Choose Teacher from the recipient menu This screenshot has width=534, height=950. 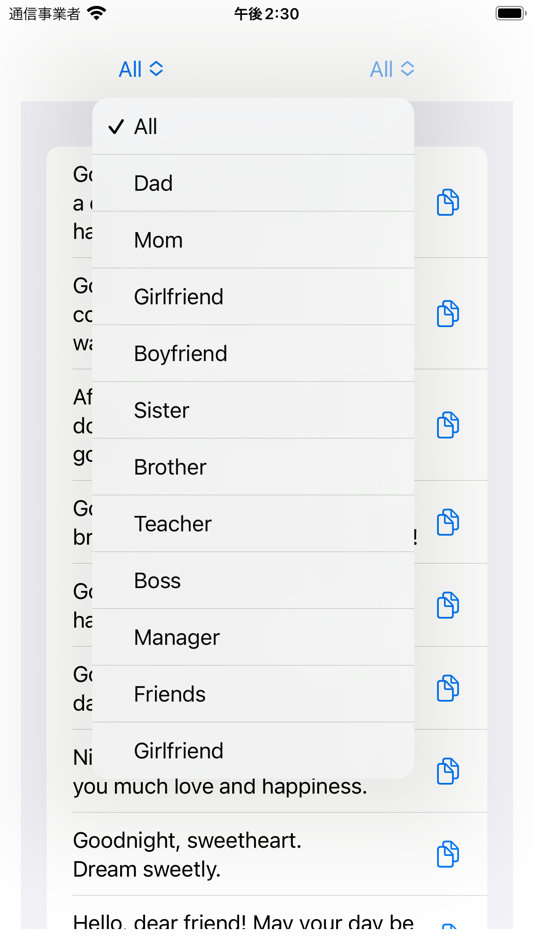(253, 523)
